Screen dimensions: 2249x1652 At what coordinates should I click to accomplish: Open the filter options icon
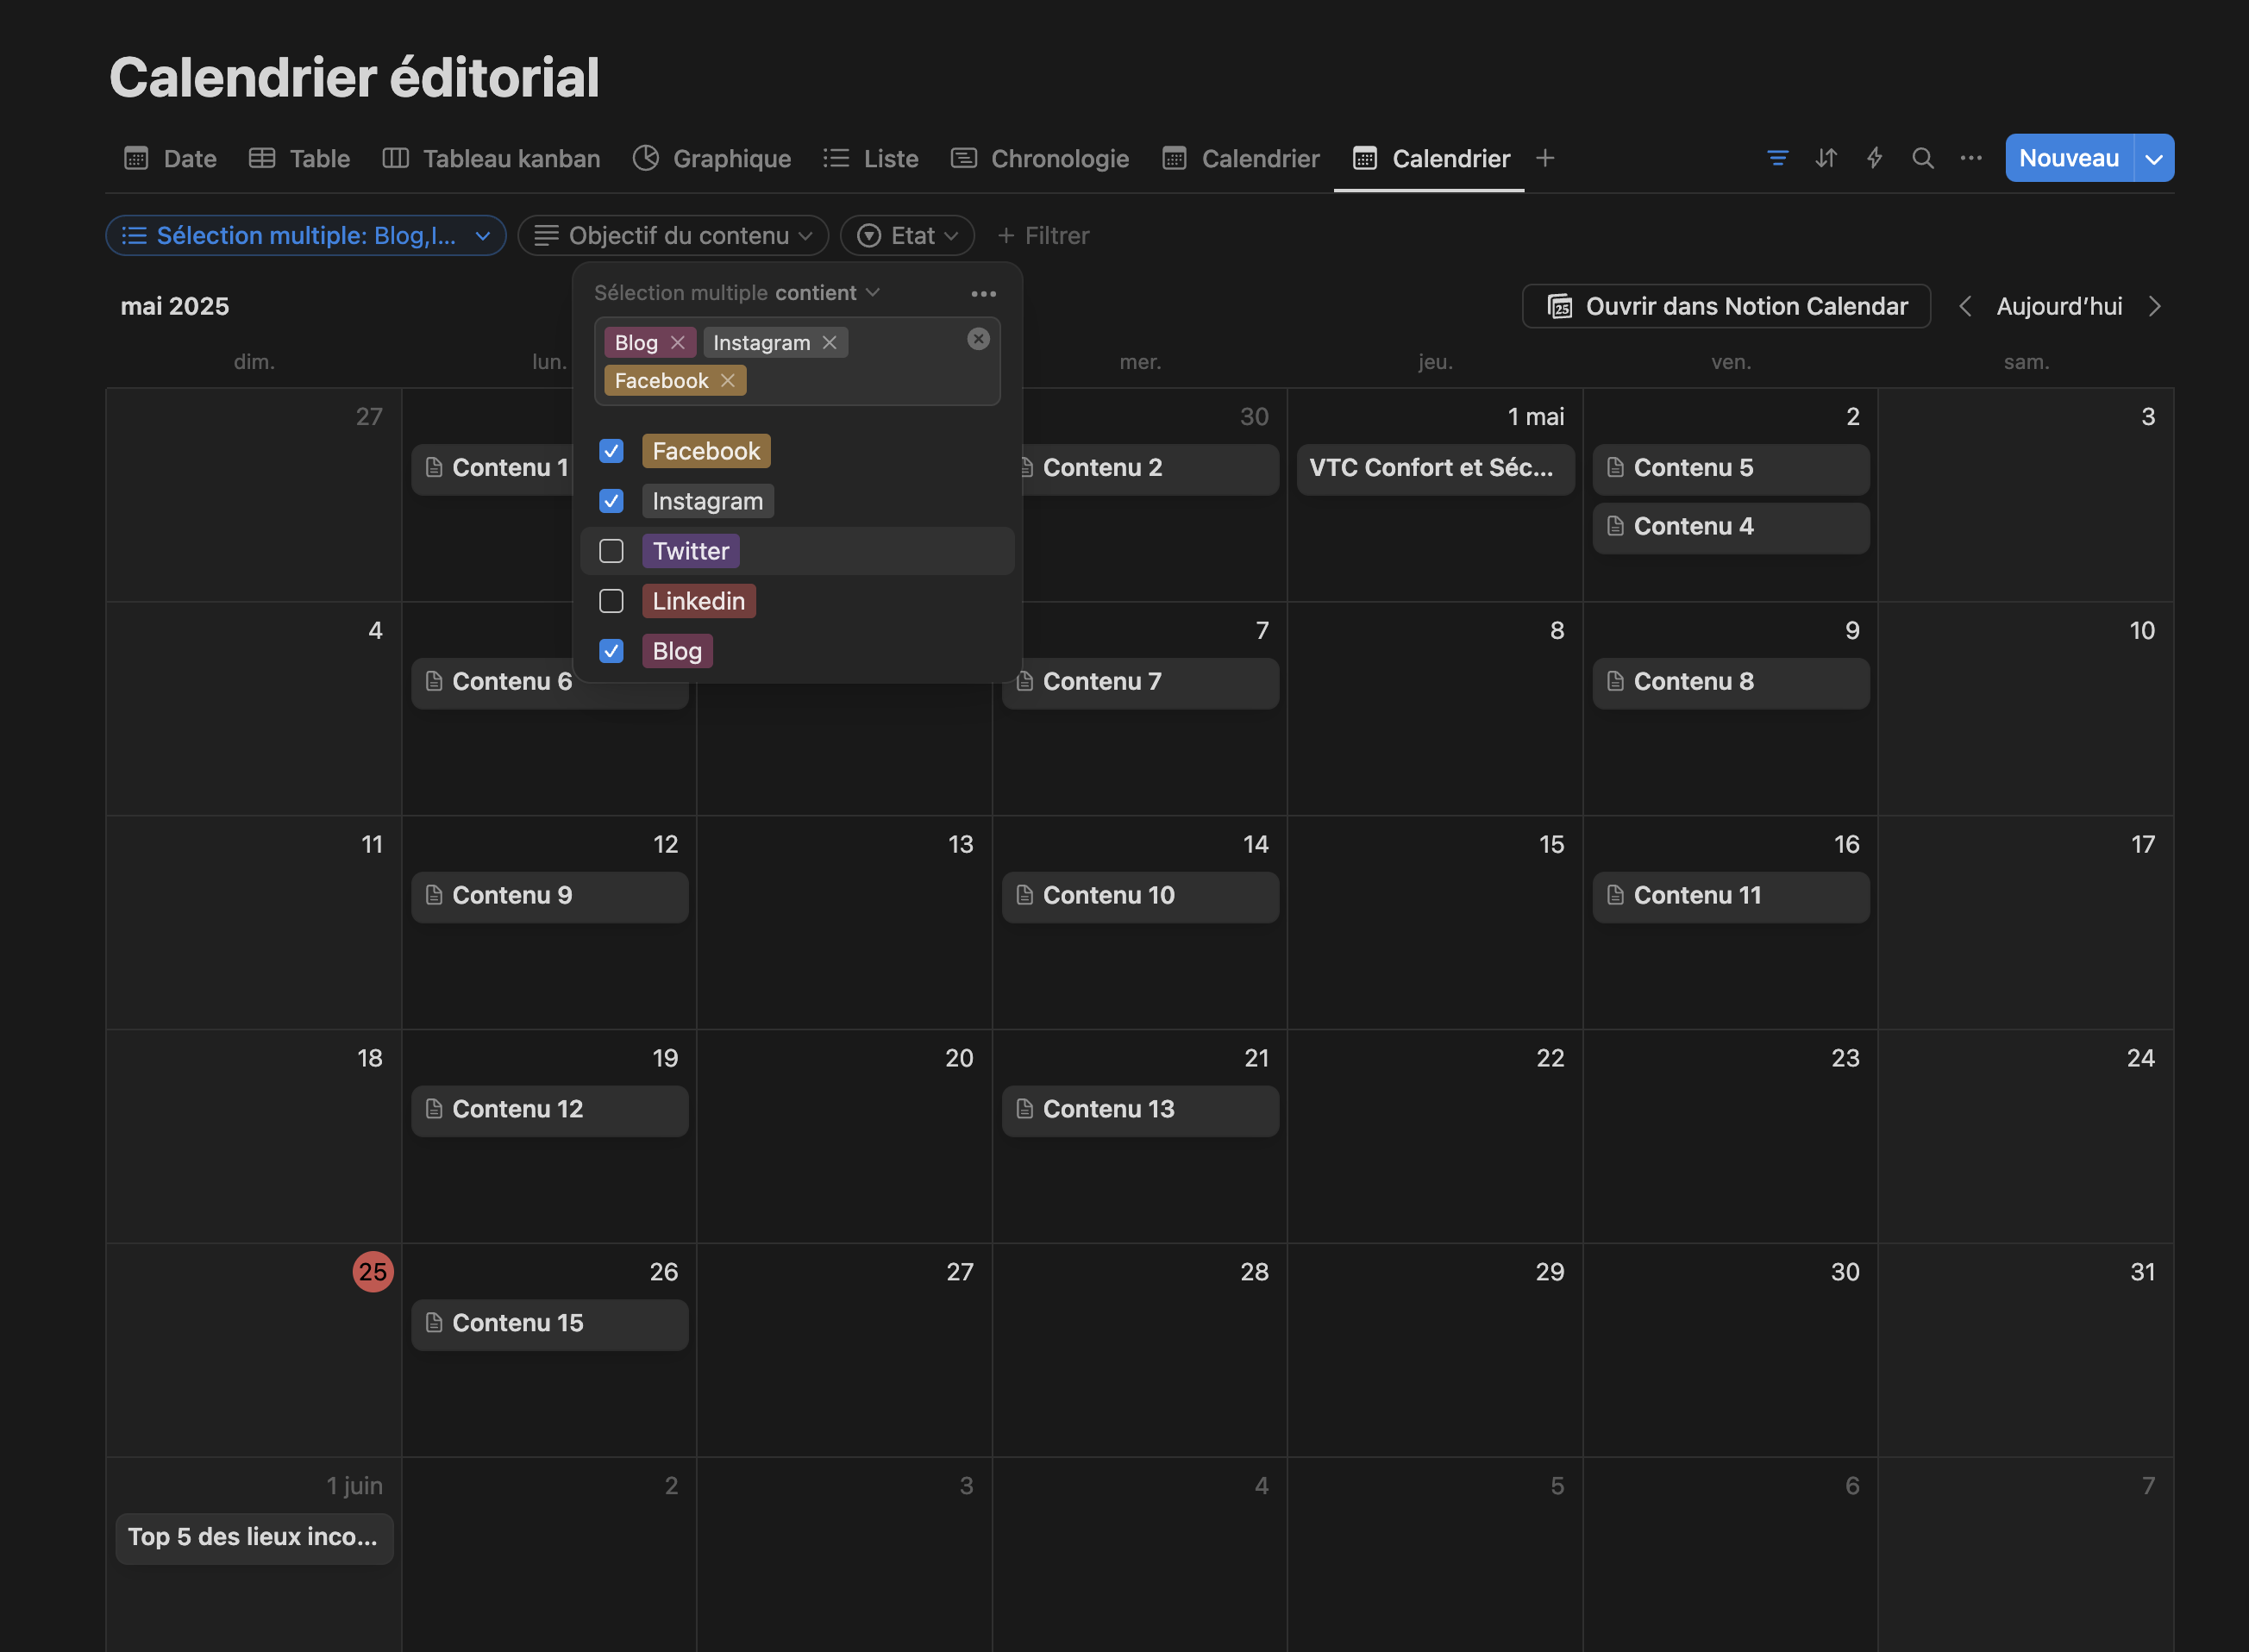pos(1777,158)
